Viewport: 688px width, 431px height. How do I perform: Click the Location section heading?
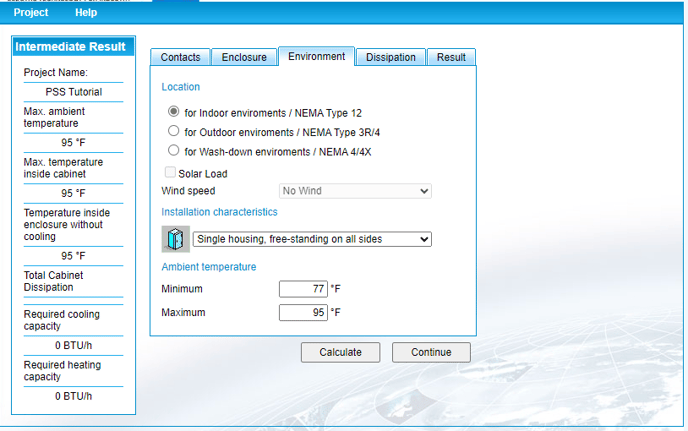[181, 87]
